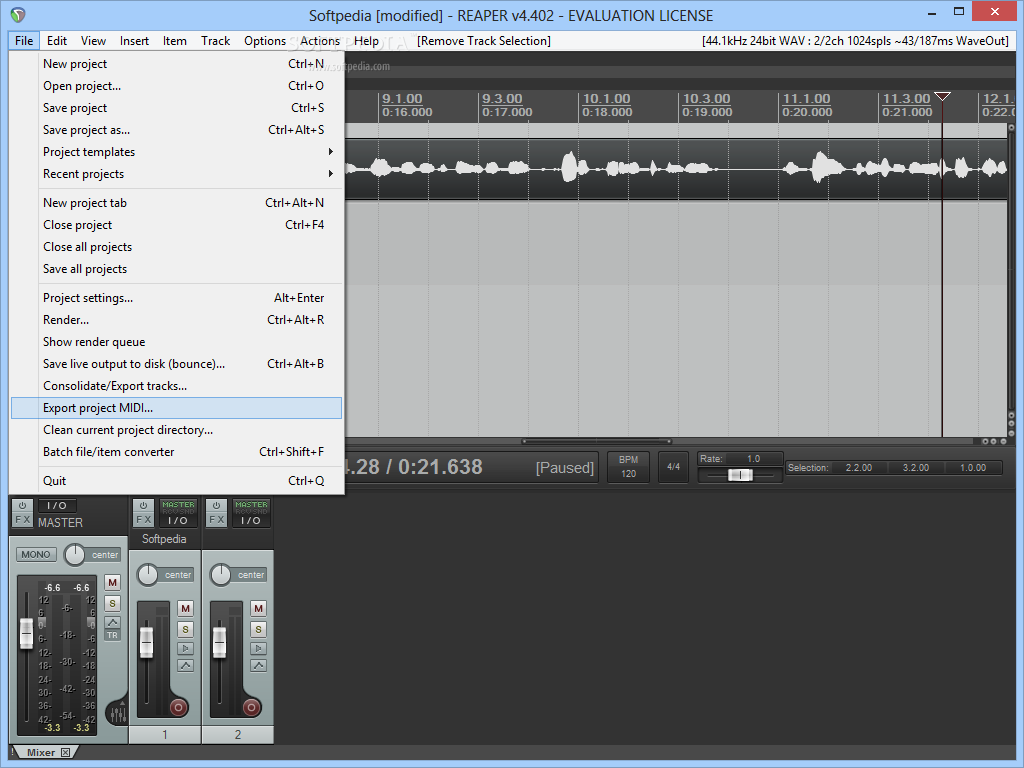The image size is (1024, 768).
Task: Open the MASTER track FX chain
Action: [22, 520]
